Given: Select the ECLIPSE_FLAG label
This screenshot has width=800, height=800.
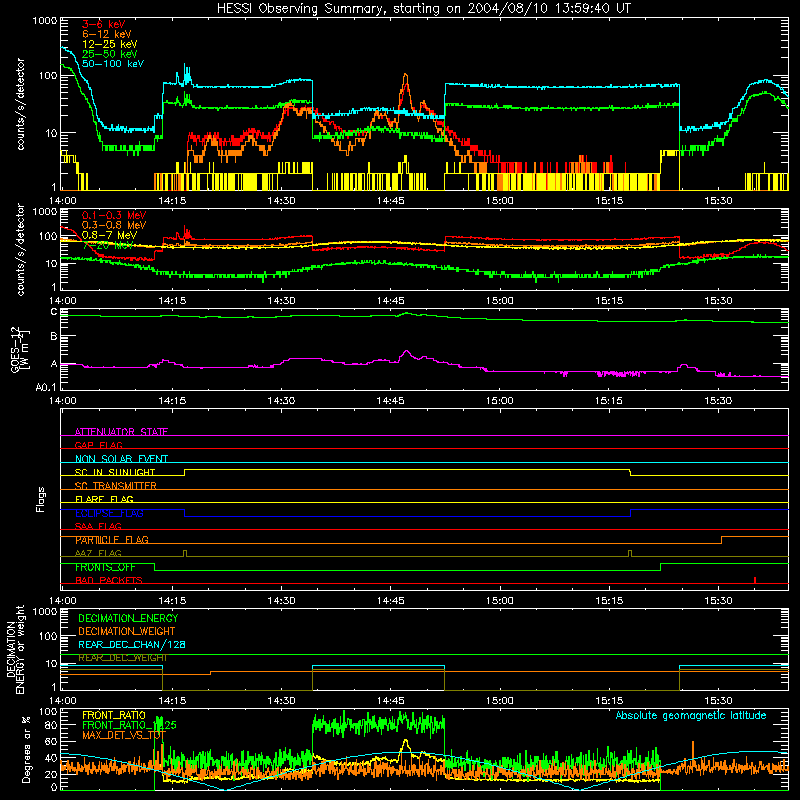Looking at the screenshot, I should tap(109, 513).
